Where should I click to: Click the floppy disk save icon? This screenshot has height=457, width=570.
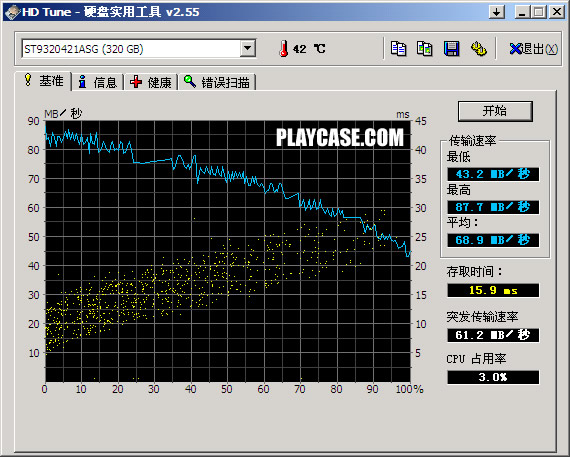[451, 48]
